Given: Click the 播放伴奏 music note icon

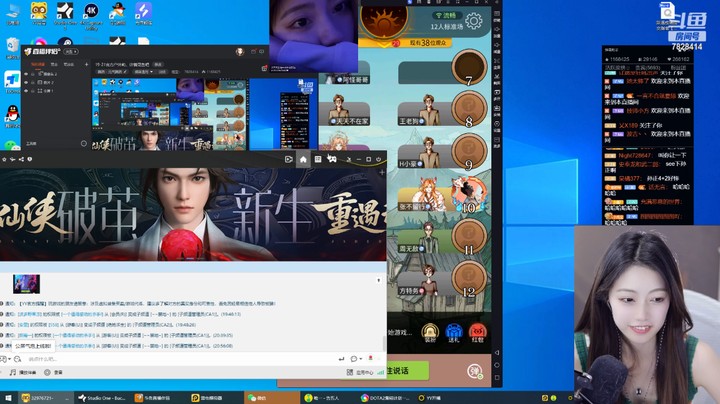Looking at the screenshot, I should tap(13, 372).
